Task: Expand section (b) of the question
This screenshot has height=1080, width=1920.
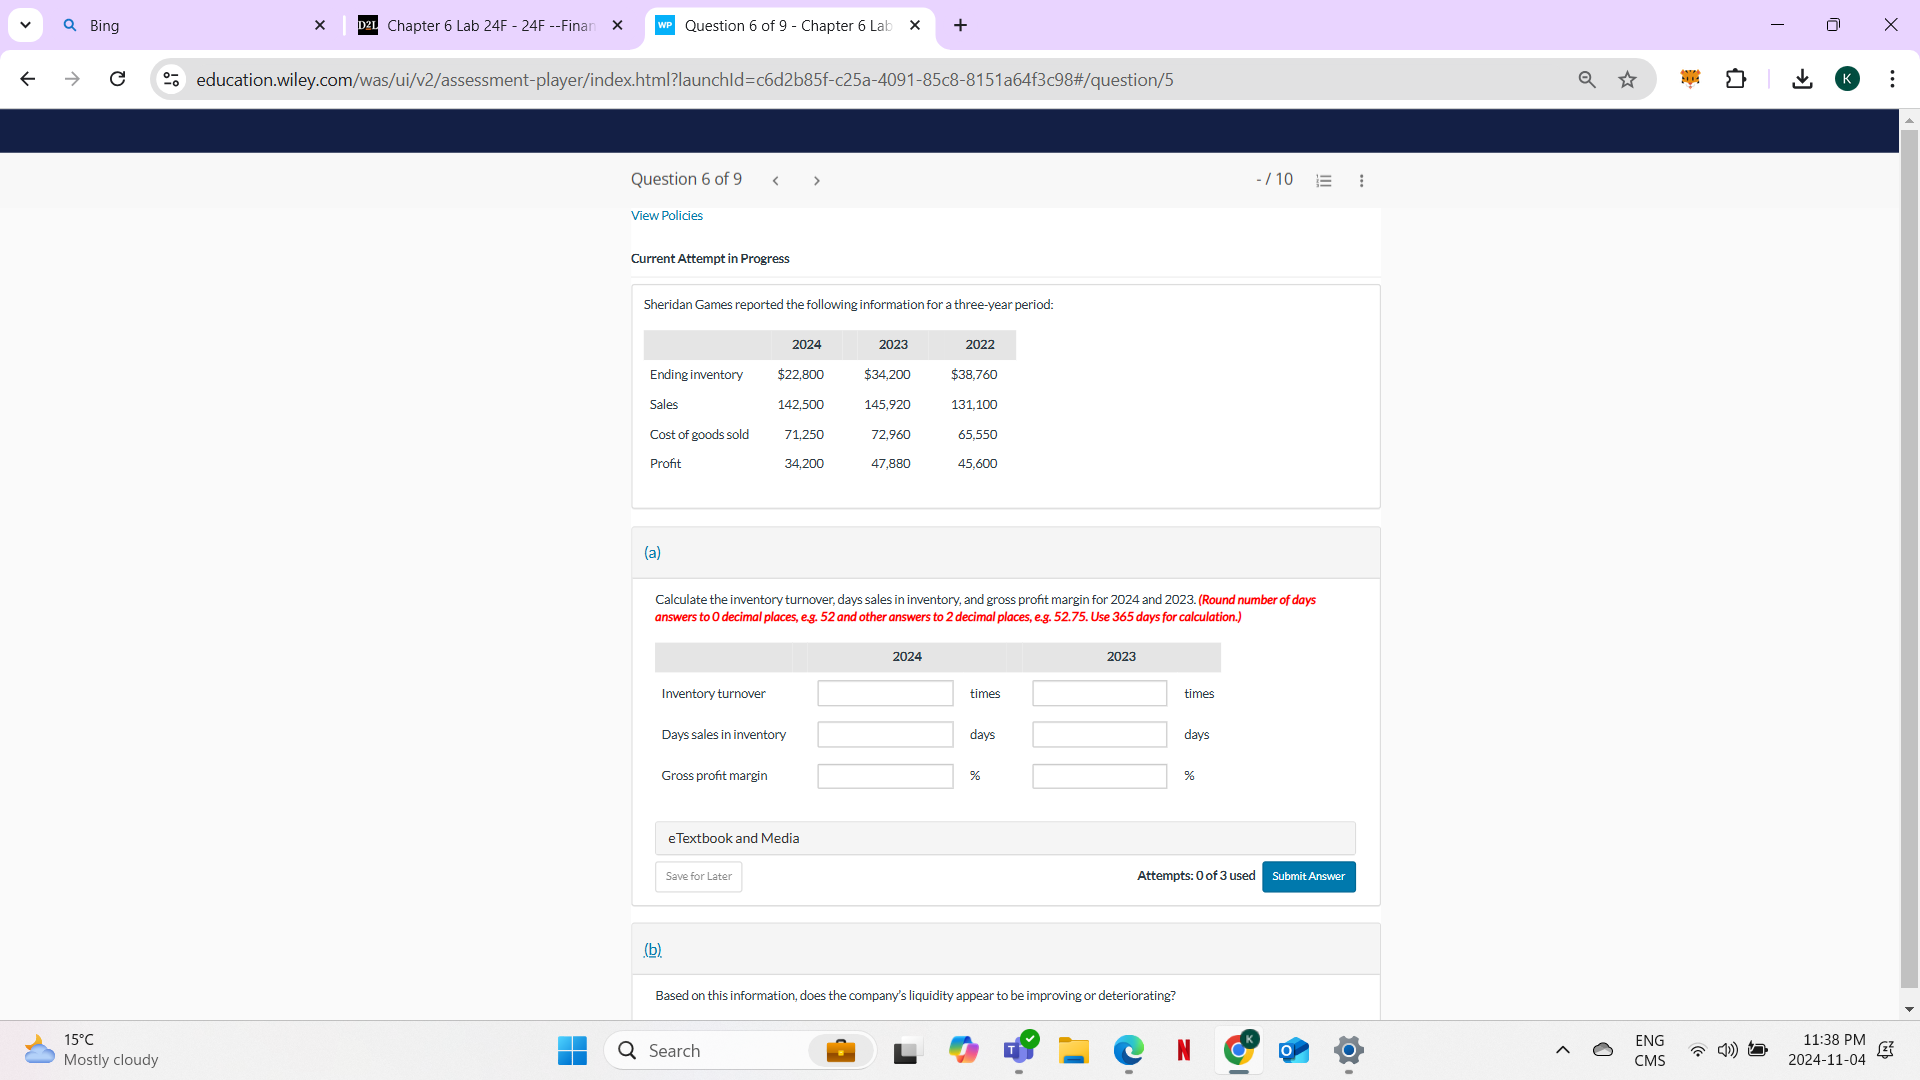Action: point(652,949)
